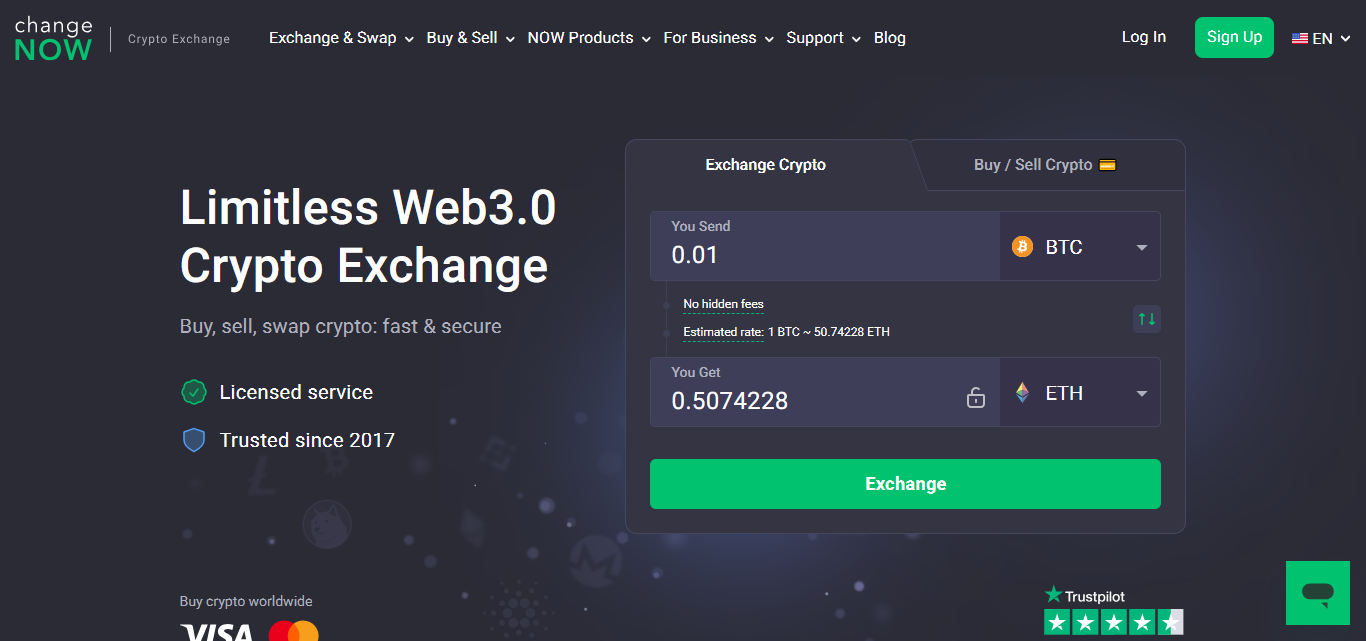Image resolution: width=1366 pixels, height=641 pixels.
Task: Click the Trustpilot star rating row
Action: [1114, 622]
